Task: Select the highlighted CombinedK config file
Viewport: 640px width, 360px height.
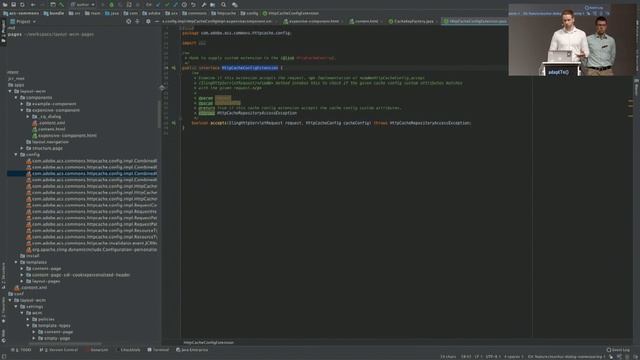Action: 82,173
